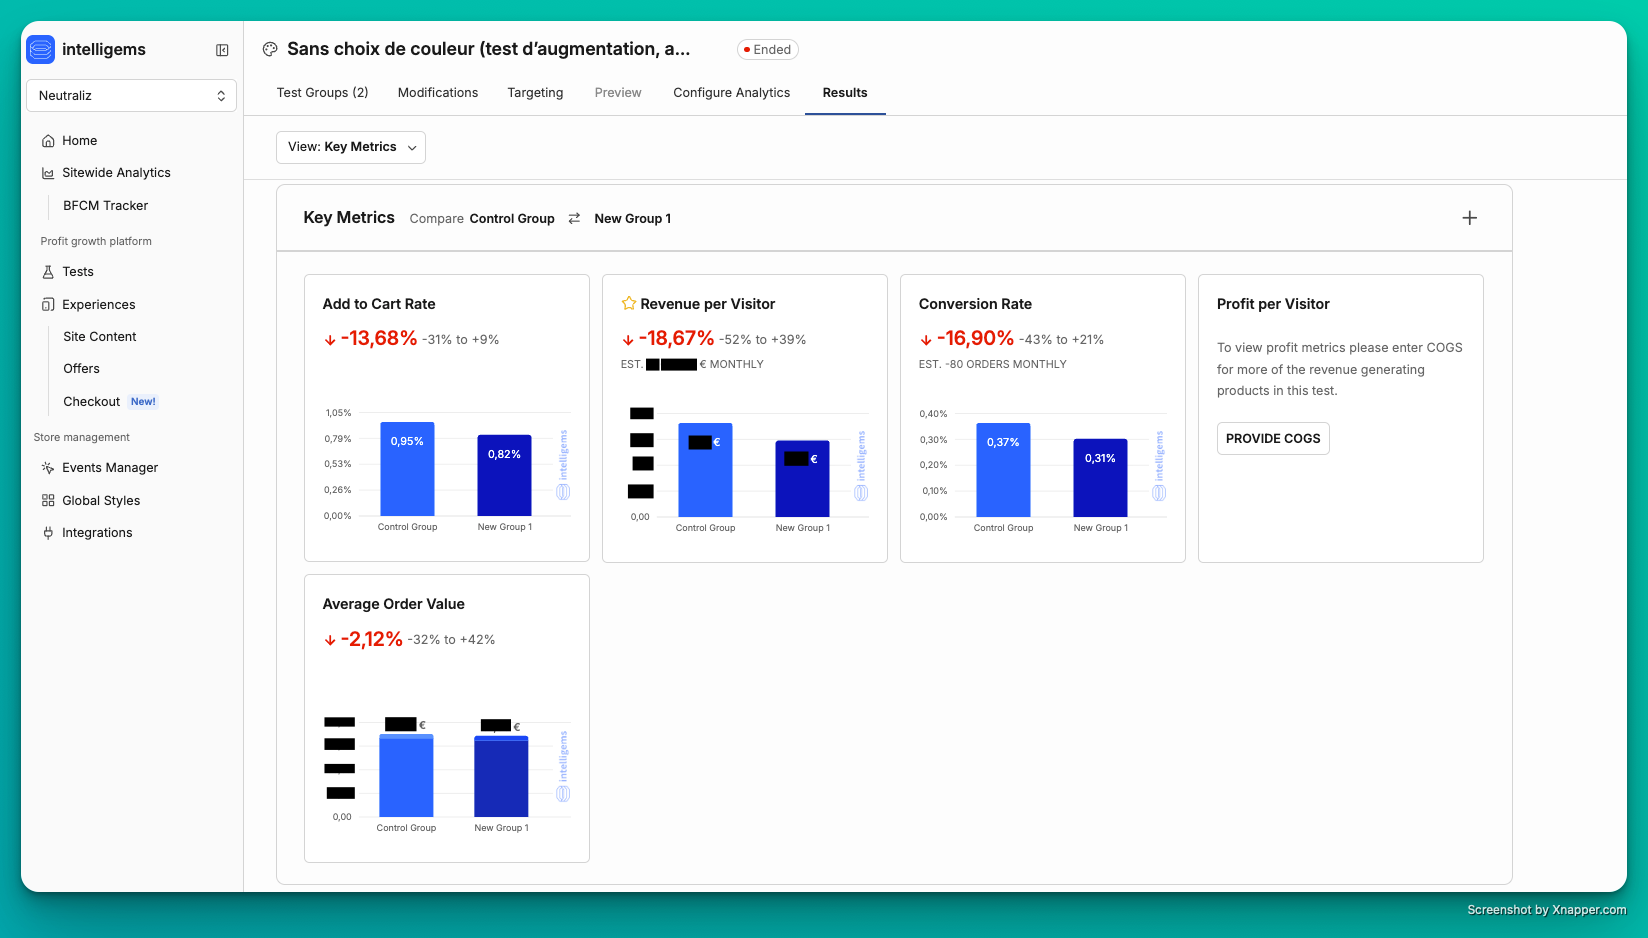Click the intelligems logo icon
Screen dimensions: 1648x938
[41, 49]
